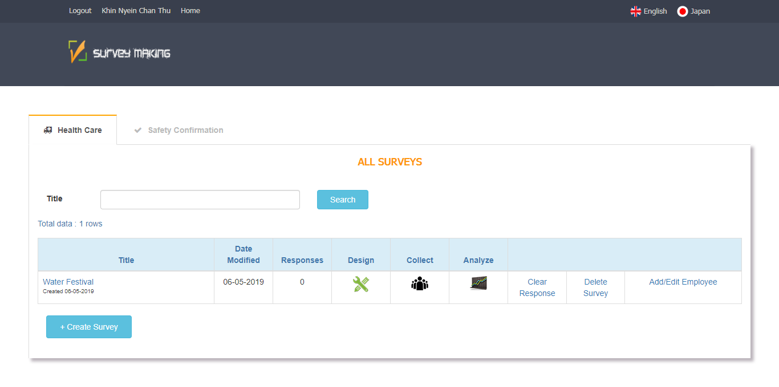
Task: Click the Date Modified column header
Action: click(243, 254)
